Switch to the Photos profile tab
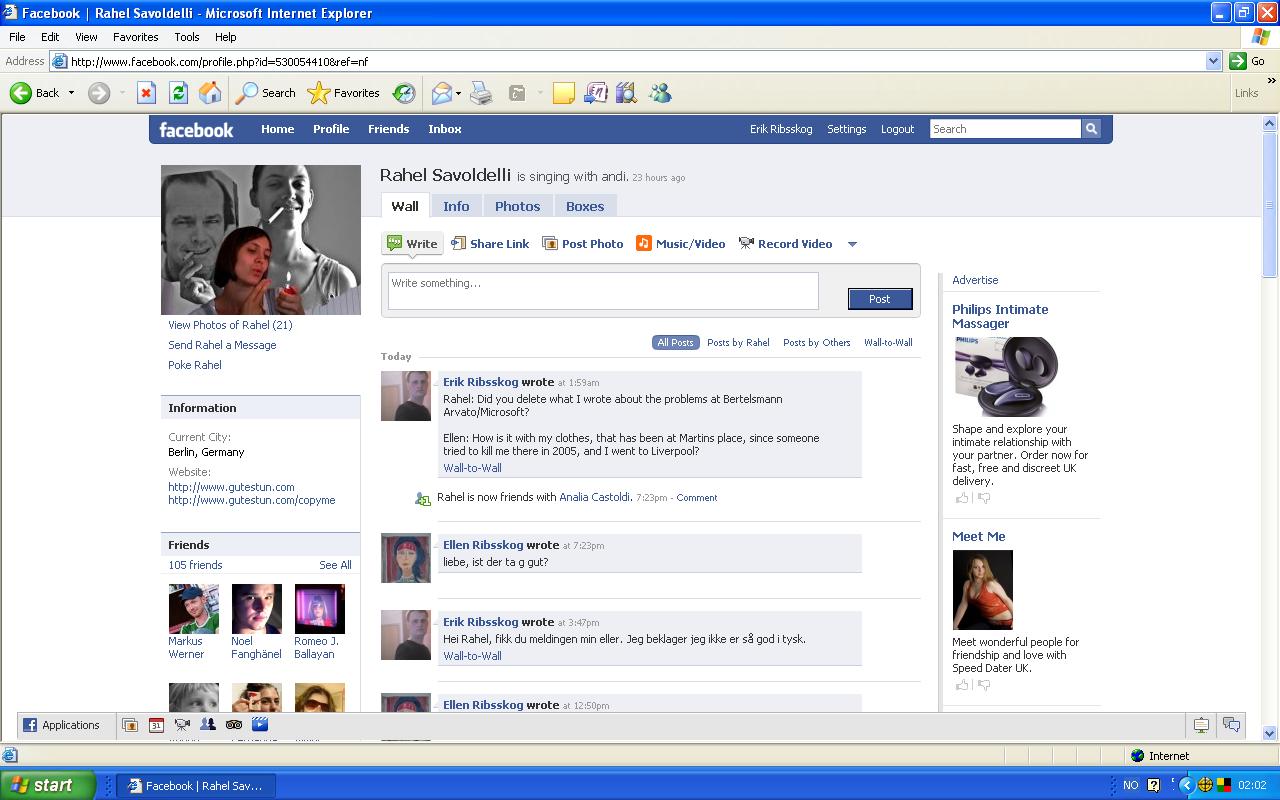 point(517,206)
